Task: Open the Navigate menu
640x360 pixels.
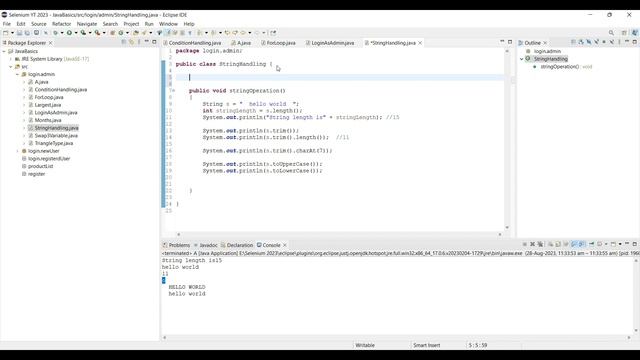Action: click(87, 24)
